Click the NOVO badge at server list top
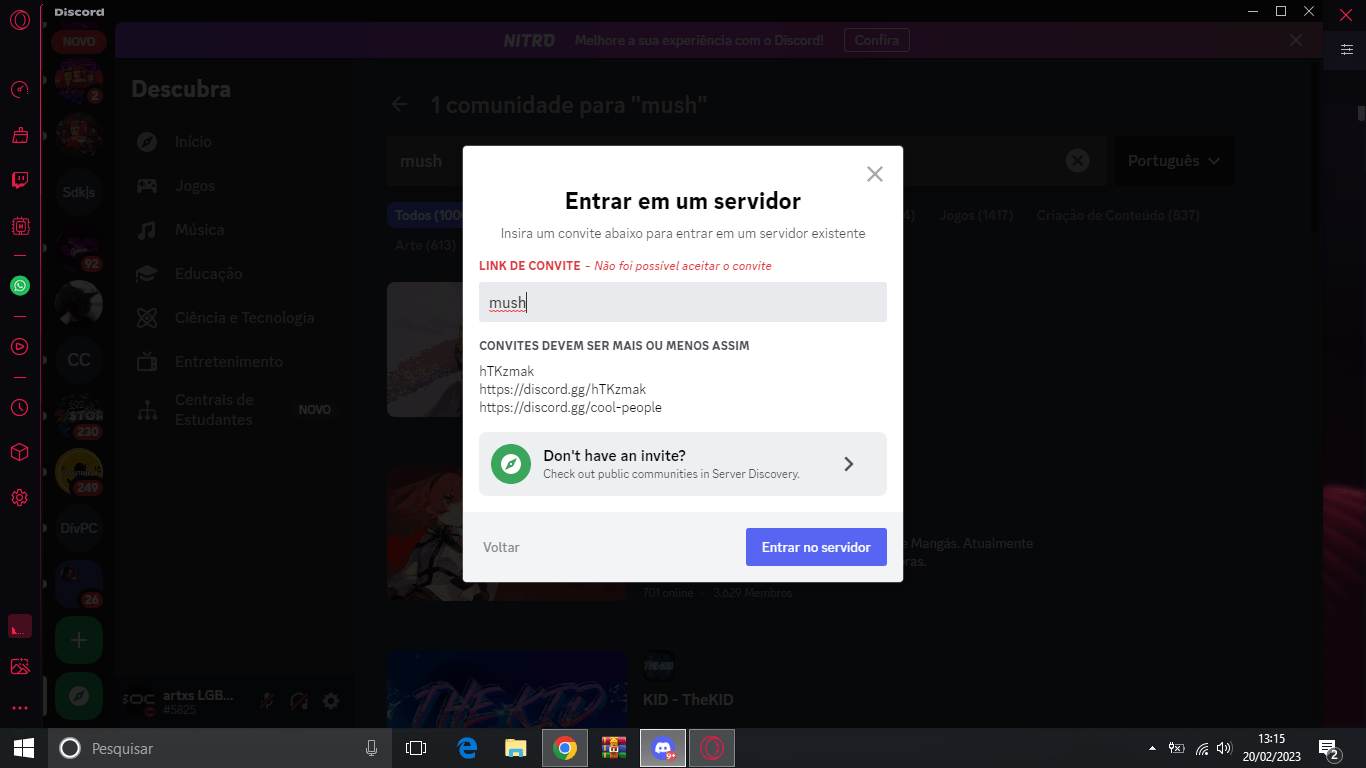1366x768 pixels. click(x=79, y=42)
